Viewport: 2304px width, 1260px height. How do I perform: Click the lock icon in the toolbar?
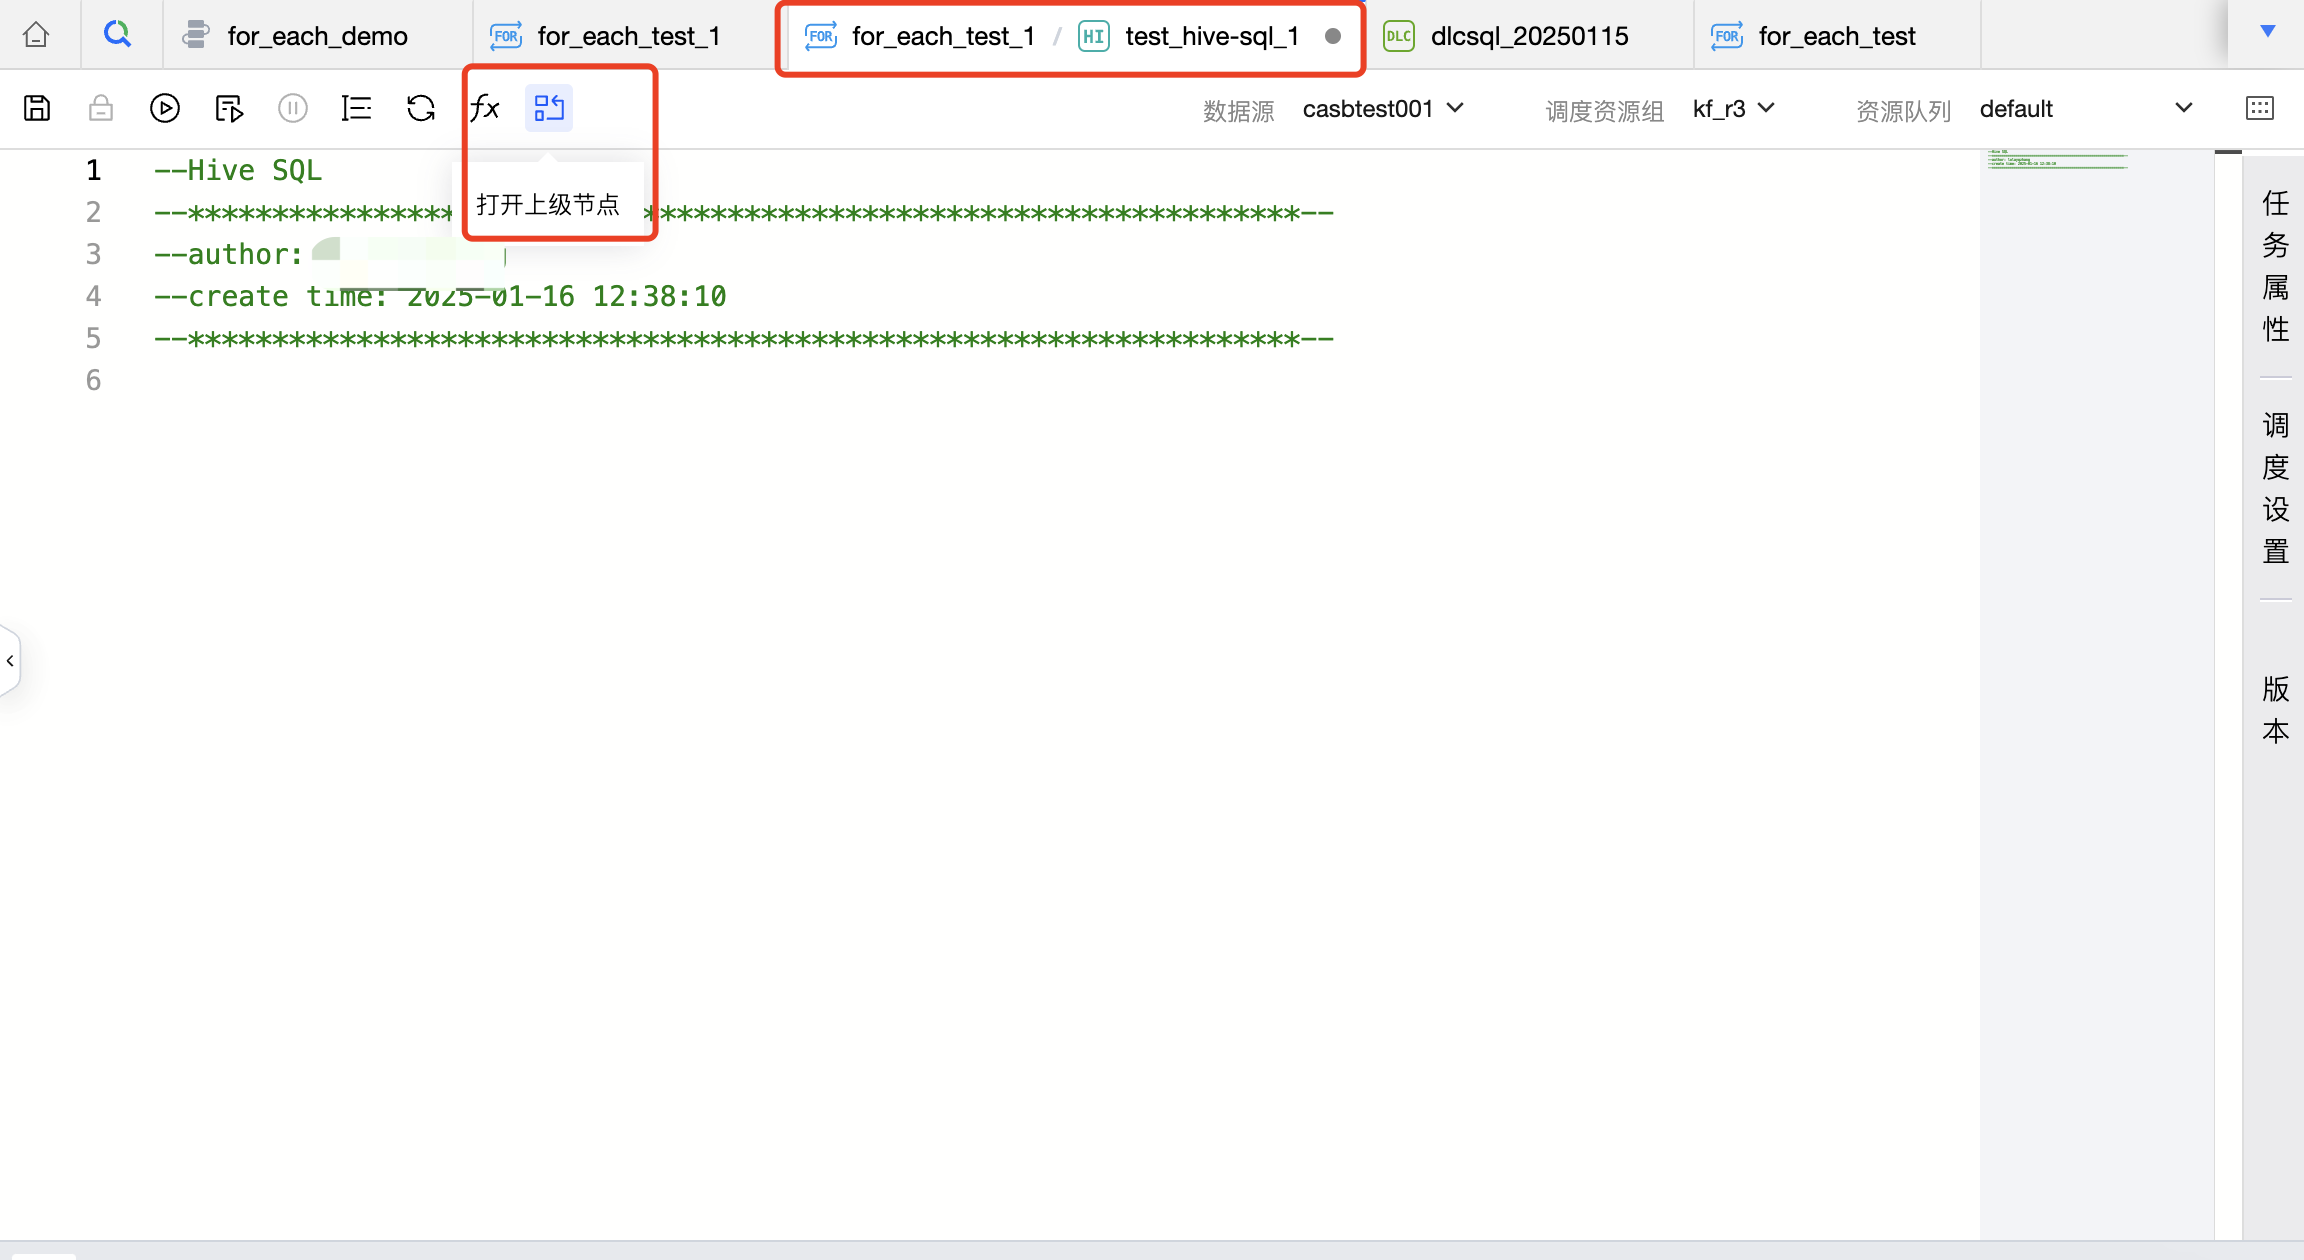(x=101, y=108)
